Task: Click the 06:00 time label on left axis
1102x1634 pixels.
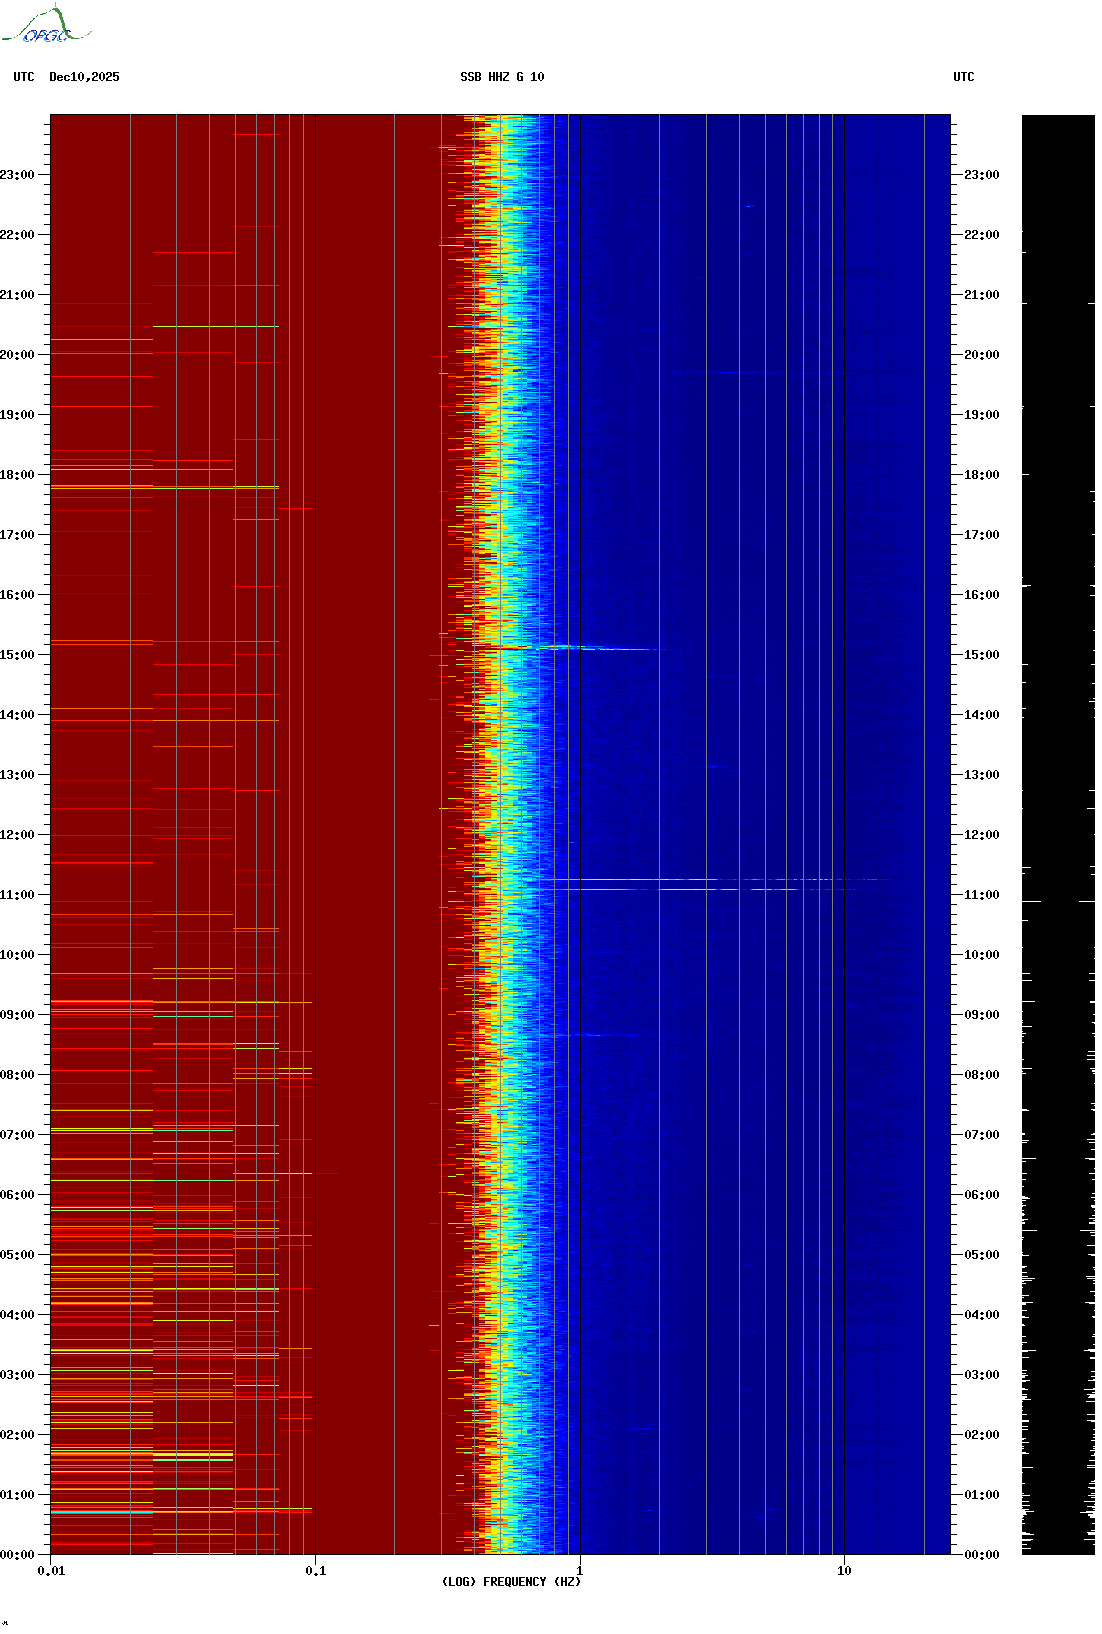Action: pos(17,1195)
